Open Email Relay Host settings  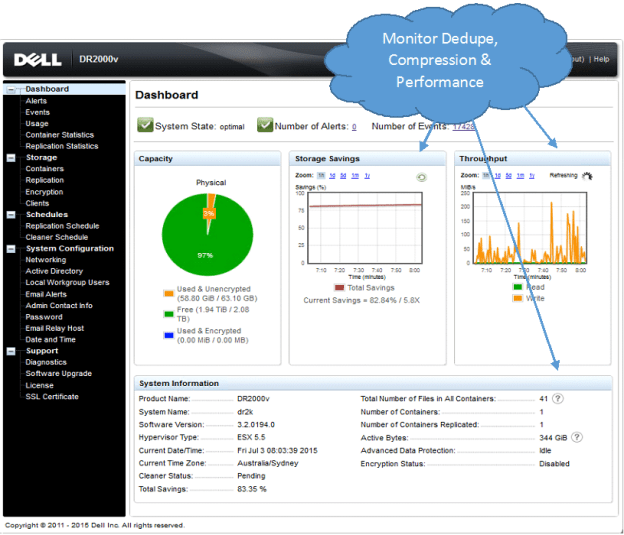pyautogui.click(x=55, y=328)
